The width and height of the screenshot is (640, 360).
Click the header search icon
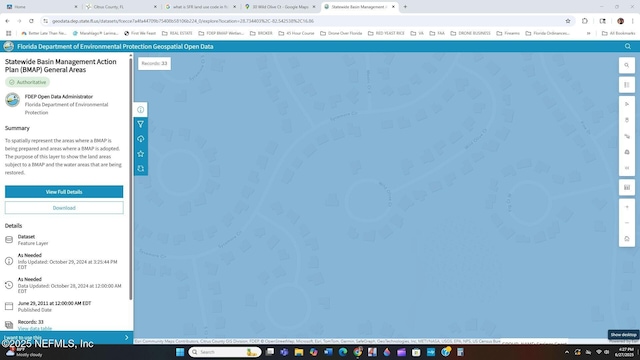pyautogui.click(x=627, y=47)
